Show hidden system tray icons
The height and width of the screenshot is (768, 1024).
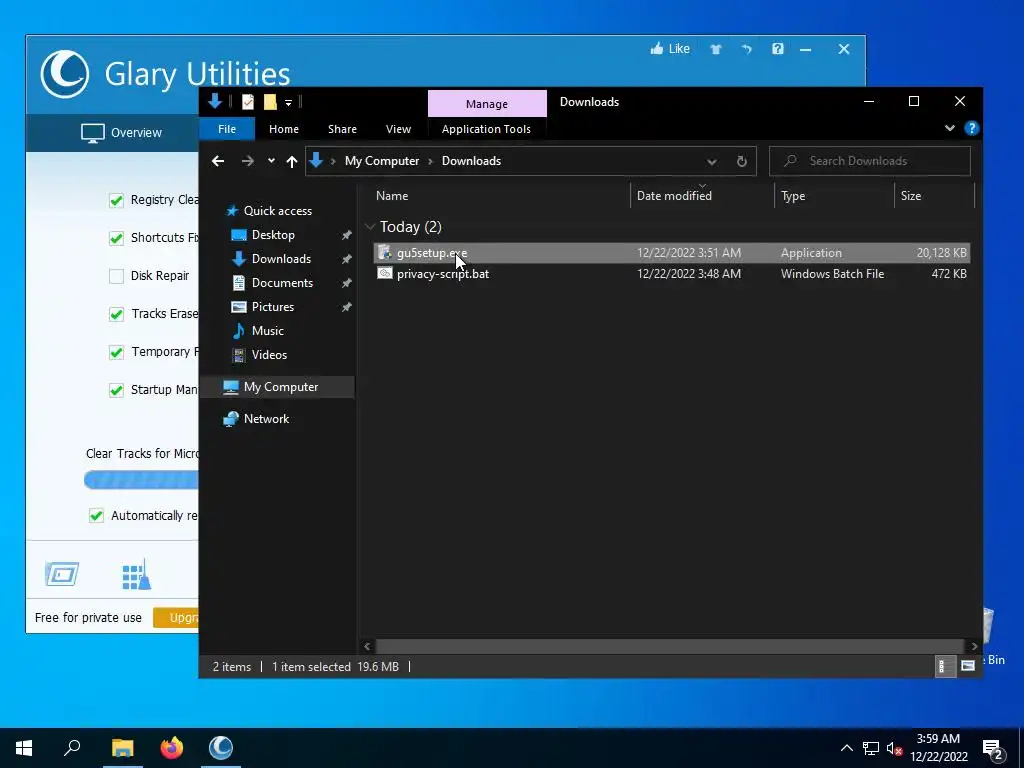click(846, 748)
